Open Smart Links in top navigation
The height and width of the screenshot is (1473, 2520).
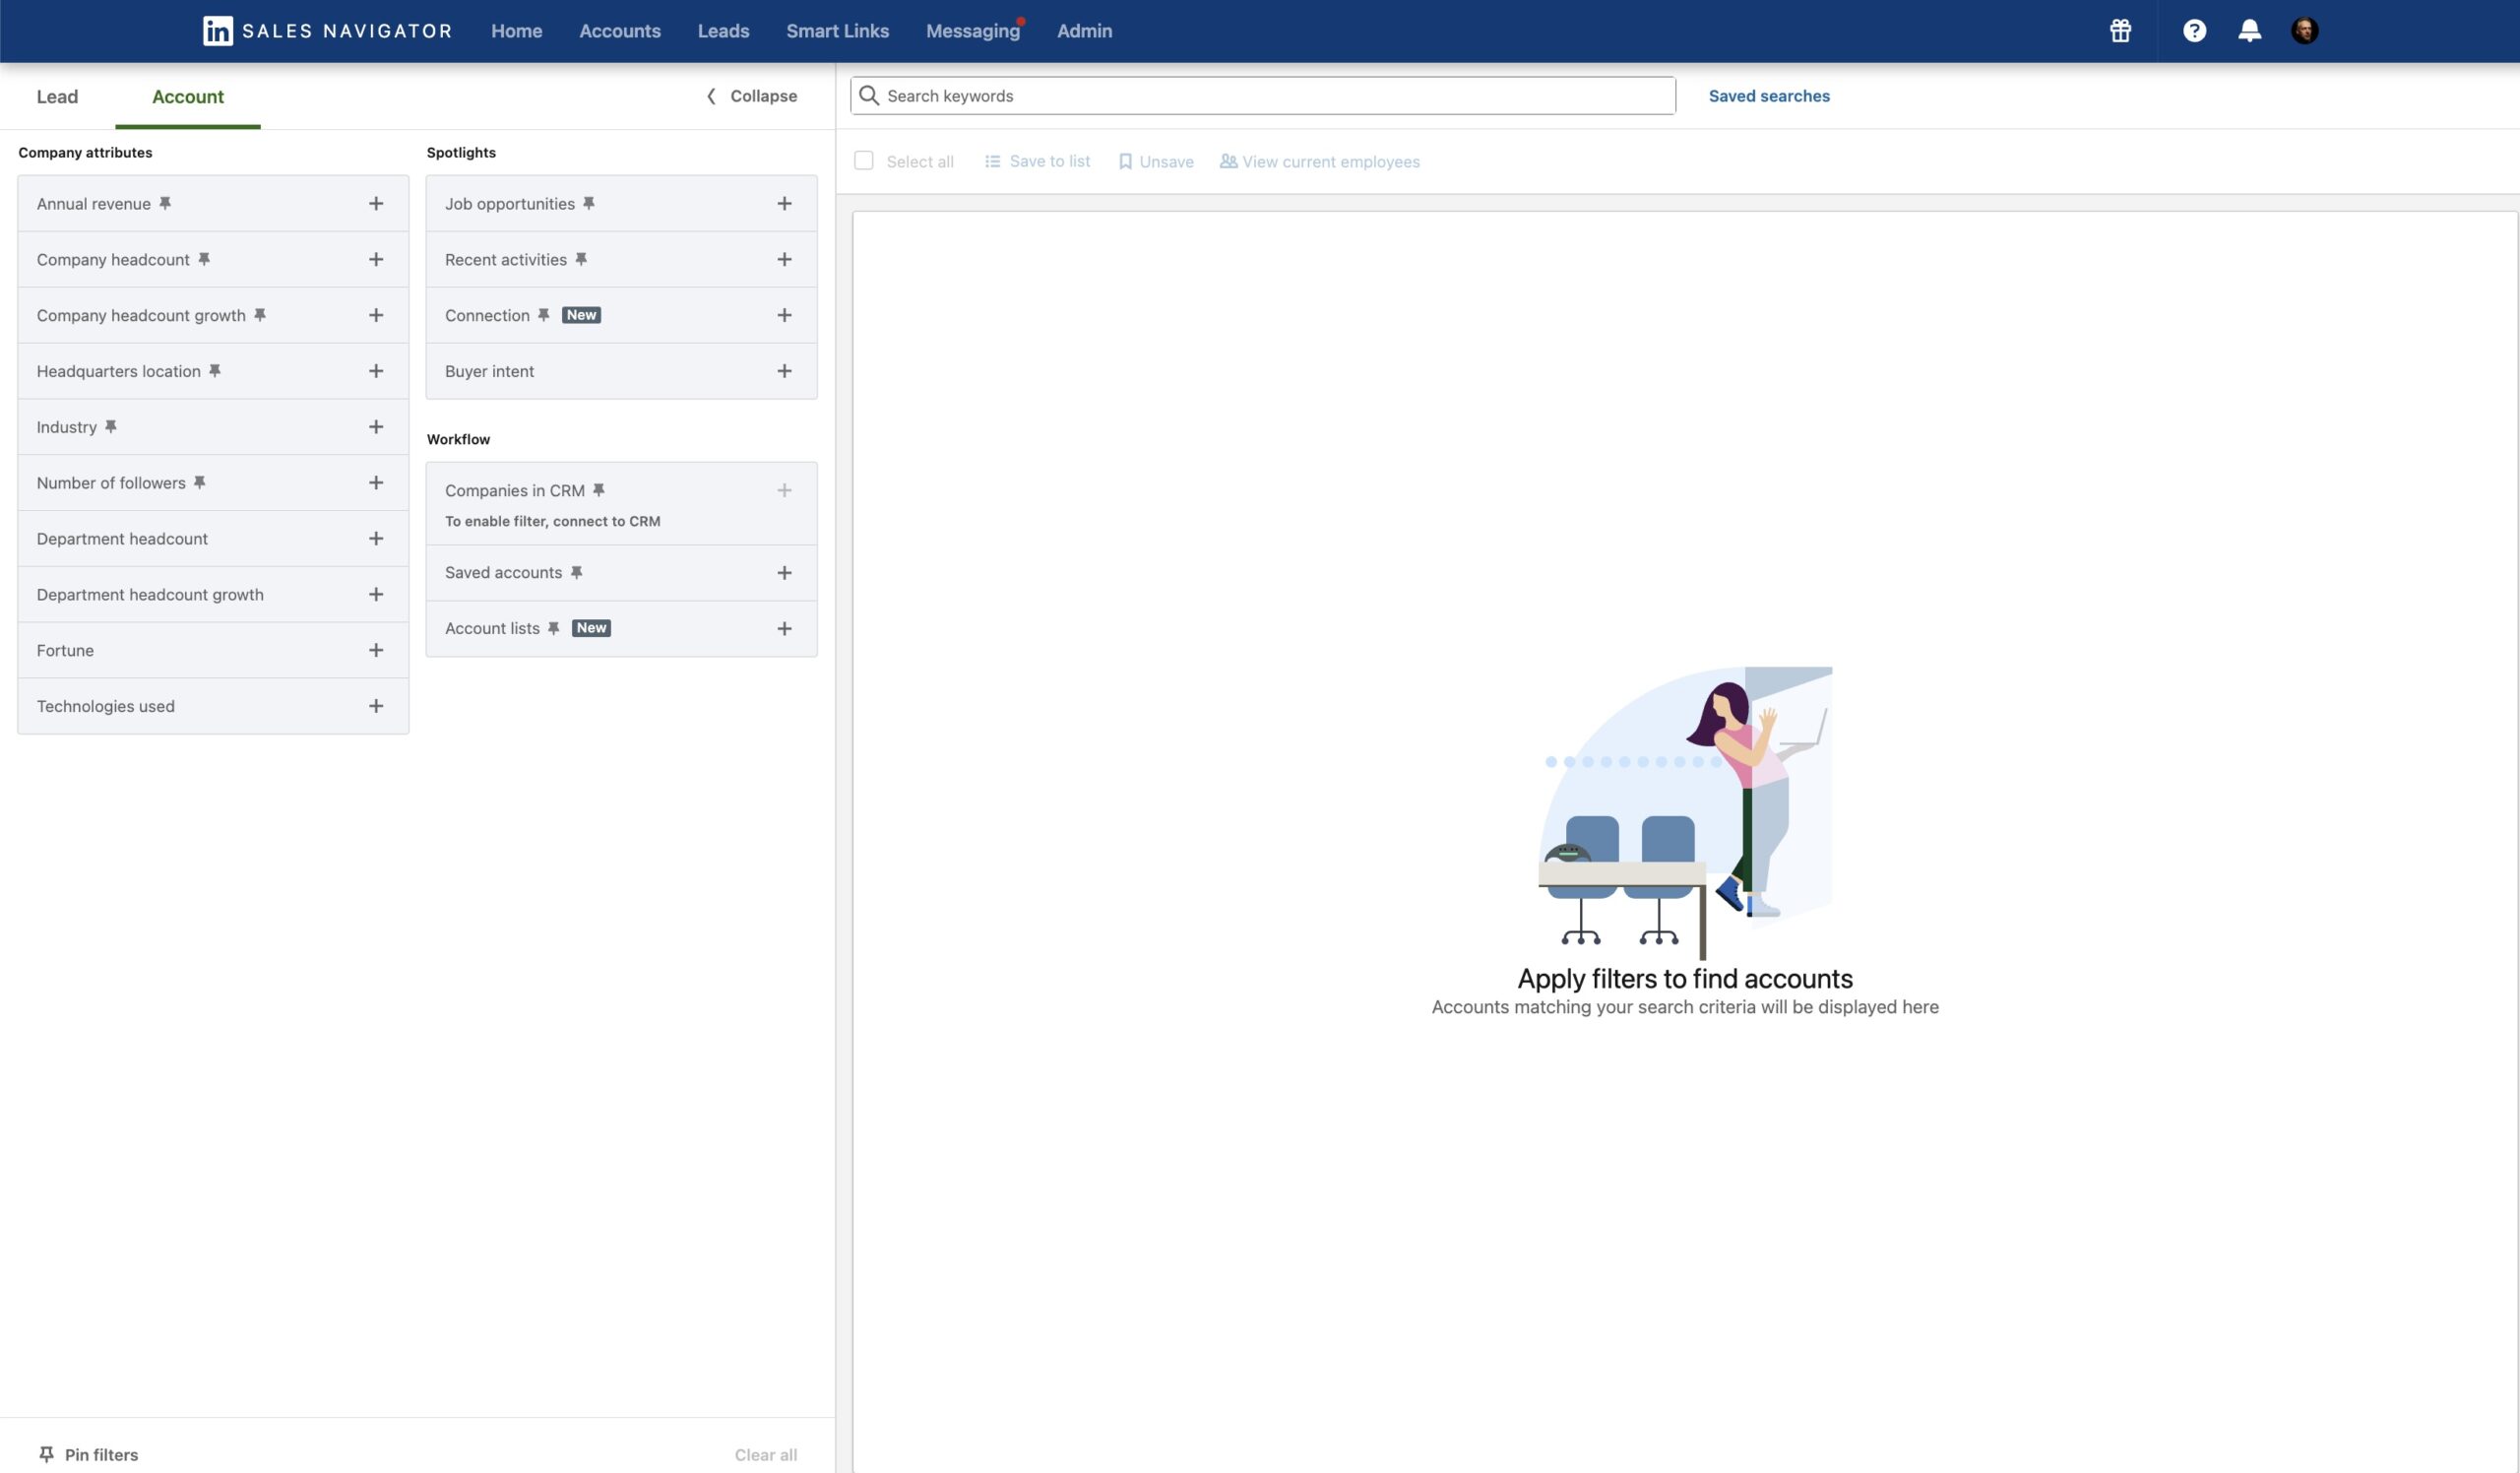(837, 31)
